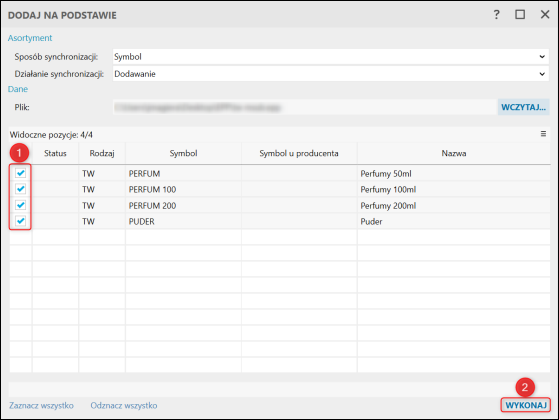Click the Status column header

[x=55, y=153]
